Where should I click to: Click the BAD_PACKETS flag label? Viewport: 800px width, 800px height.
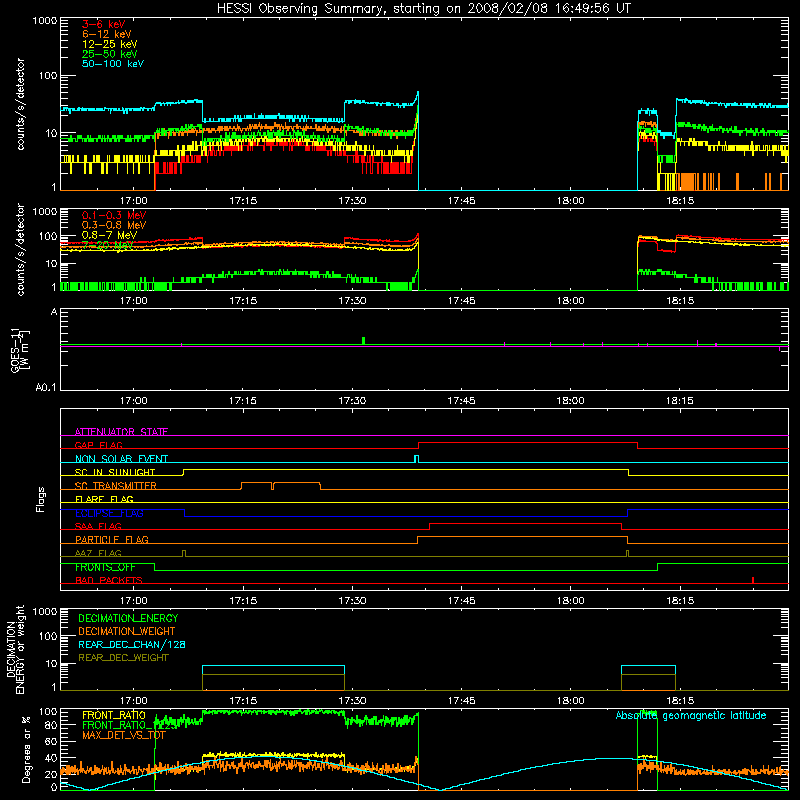(x=109, y=580)
